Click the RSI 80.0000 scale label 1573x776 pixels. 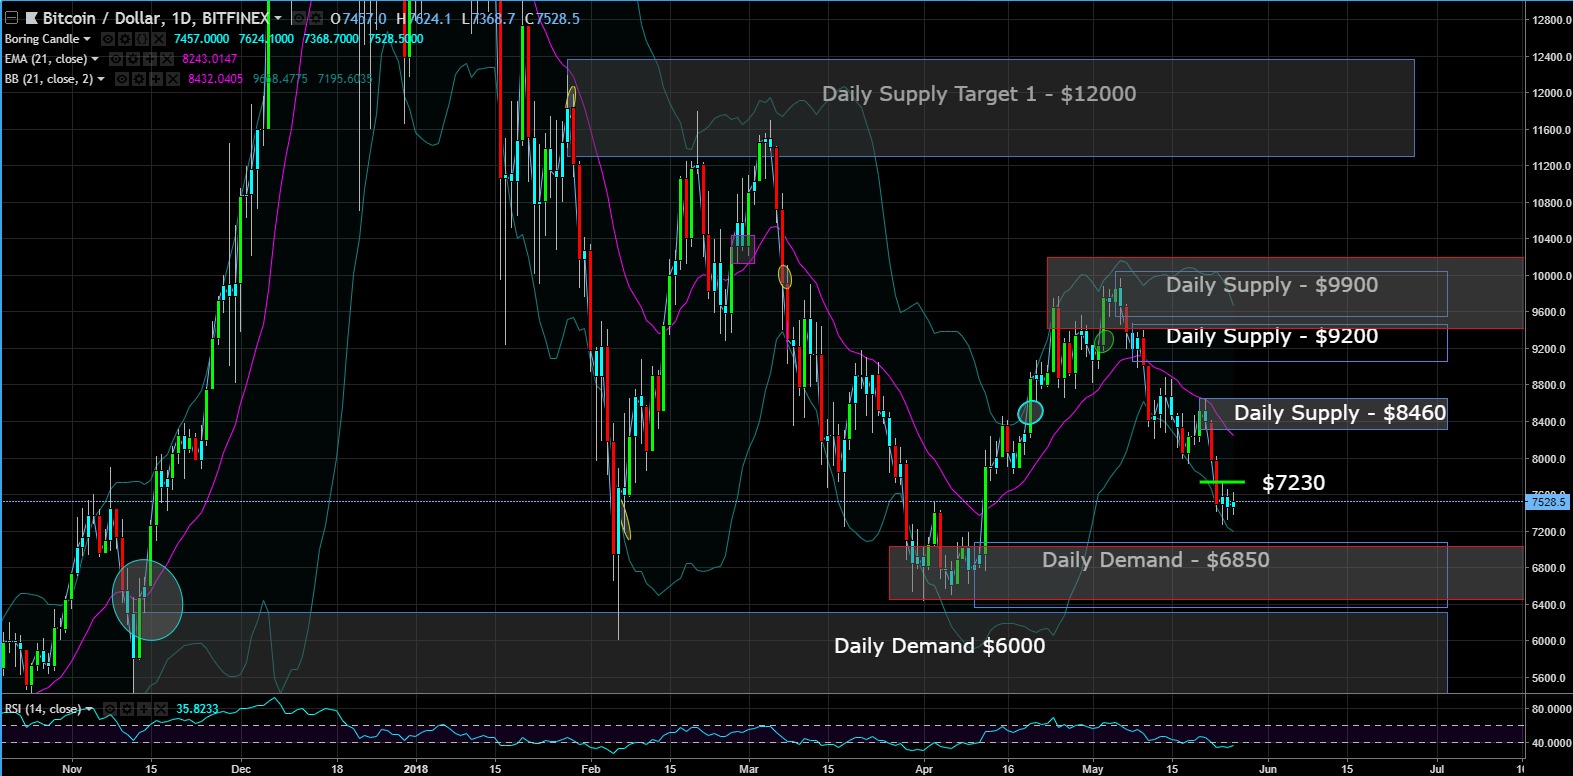[x=1551, y=709]
